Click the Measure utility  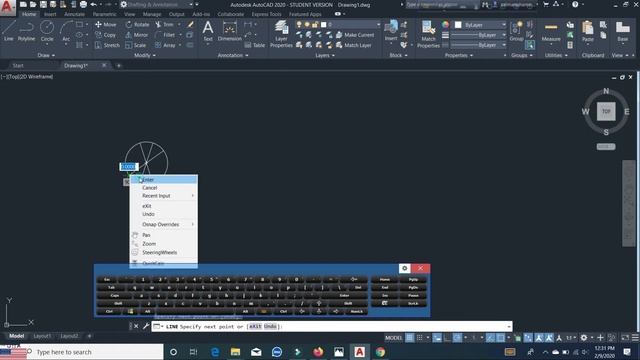551,31
